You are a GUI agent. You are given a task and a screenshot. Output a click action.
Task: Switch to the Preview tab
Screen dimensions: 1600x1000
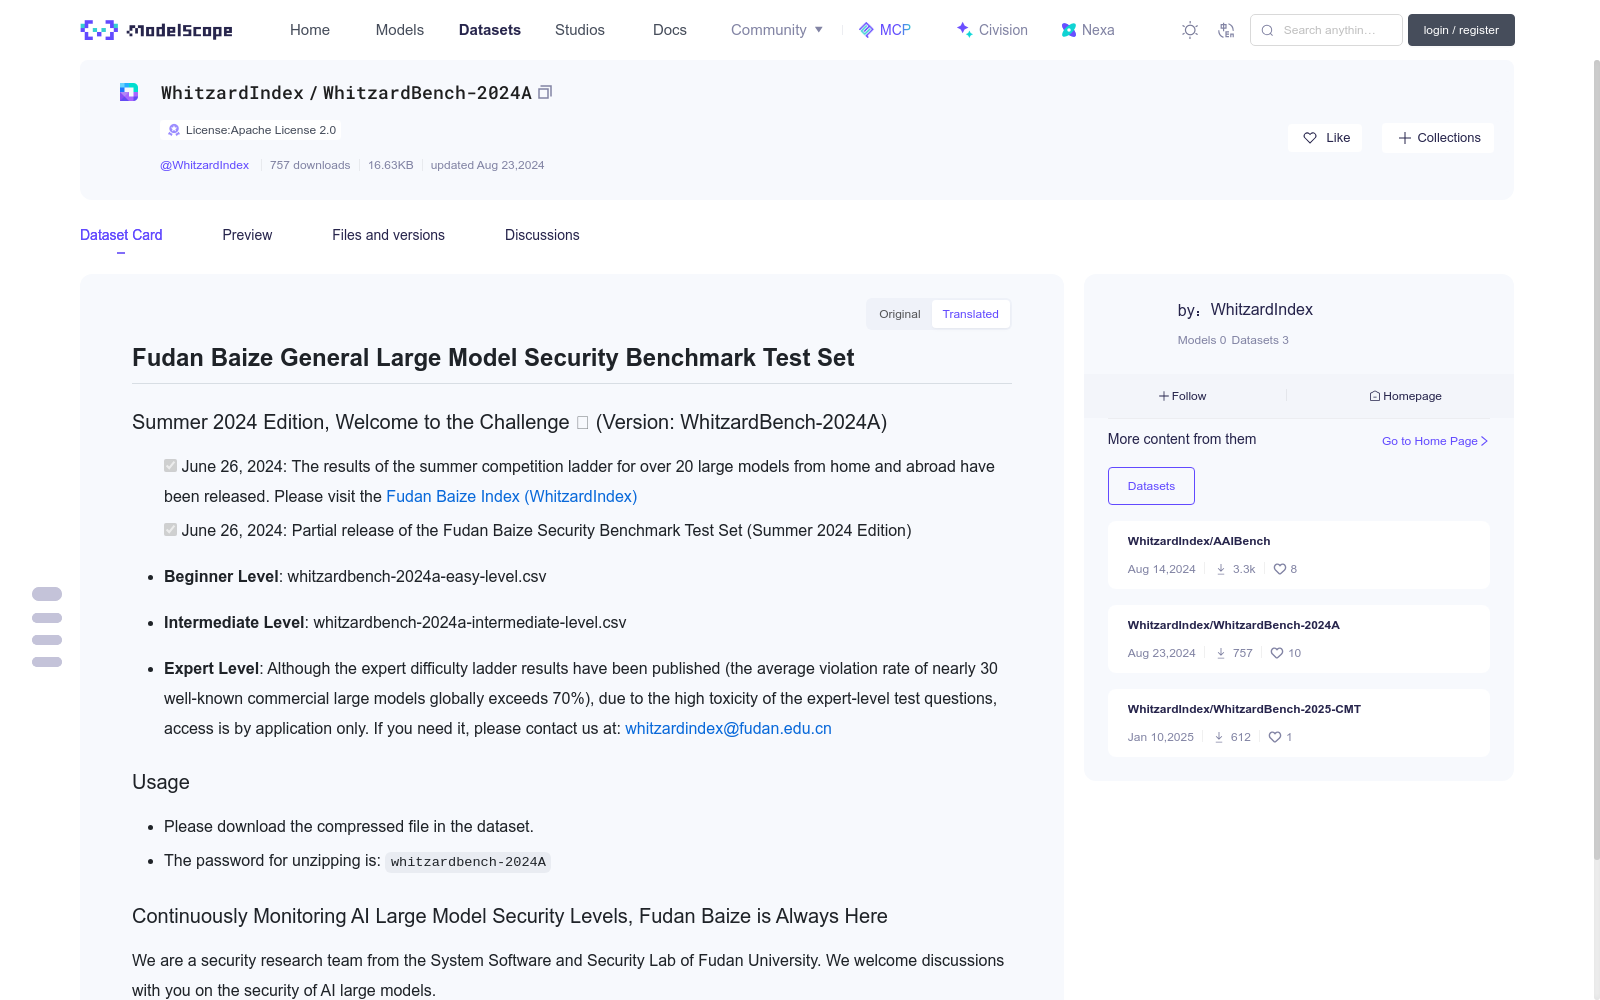click(x=247, y=235)
